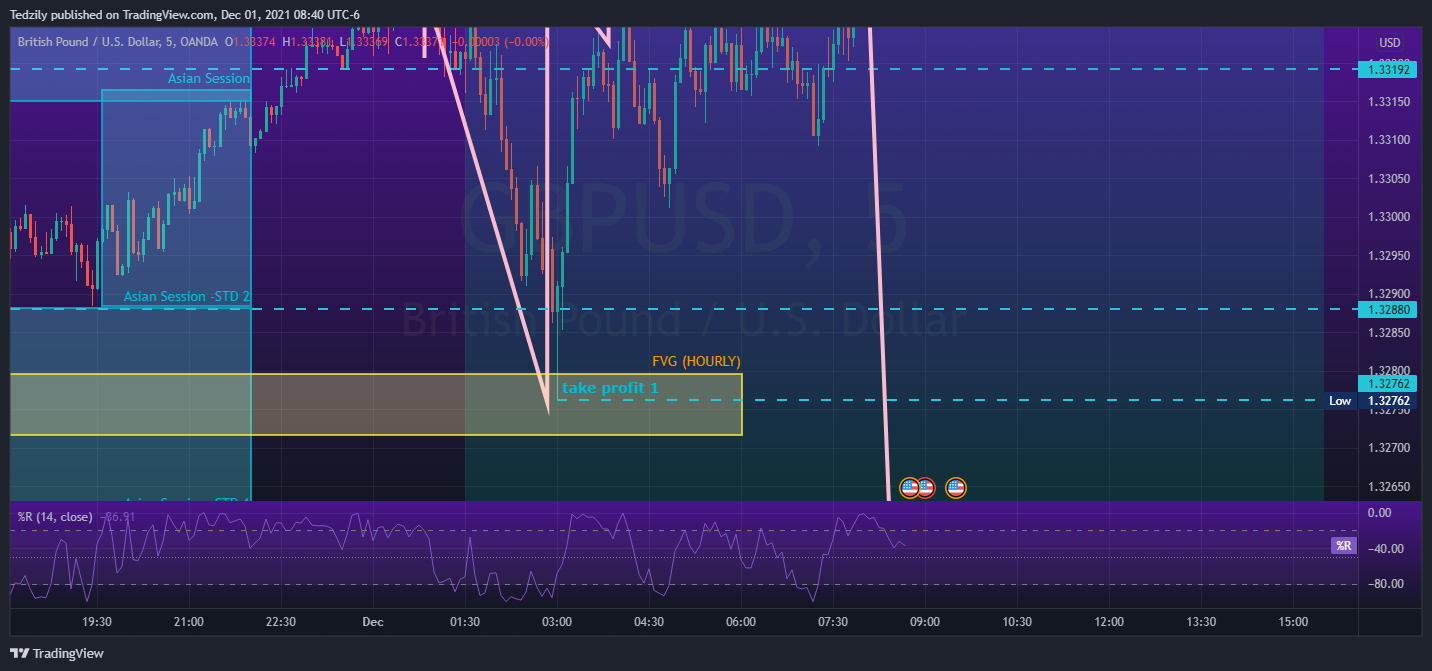Click the 06:00 time axis label
This screenshot has width=1432, height=671.
tap(741, 622)
